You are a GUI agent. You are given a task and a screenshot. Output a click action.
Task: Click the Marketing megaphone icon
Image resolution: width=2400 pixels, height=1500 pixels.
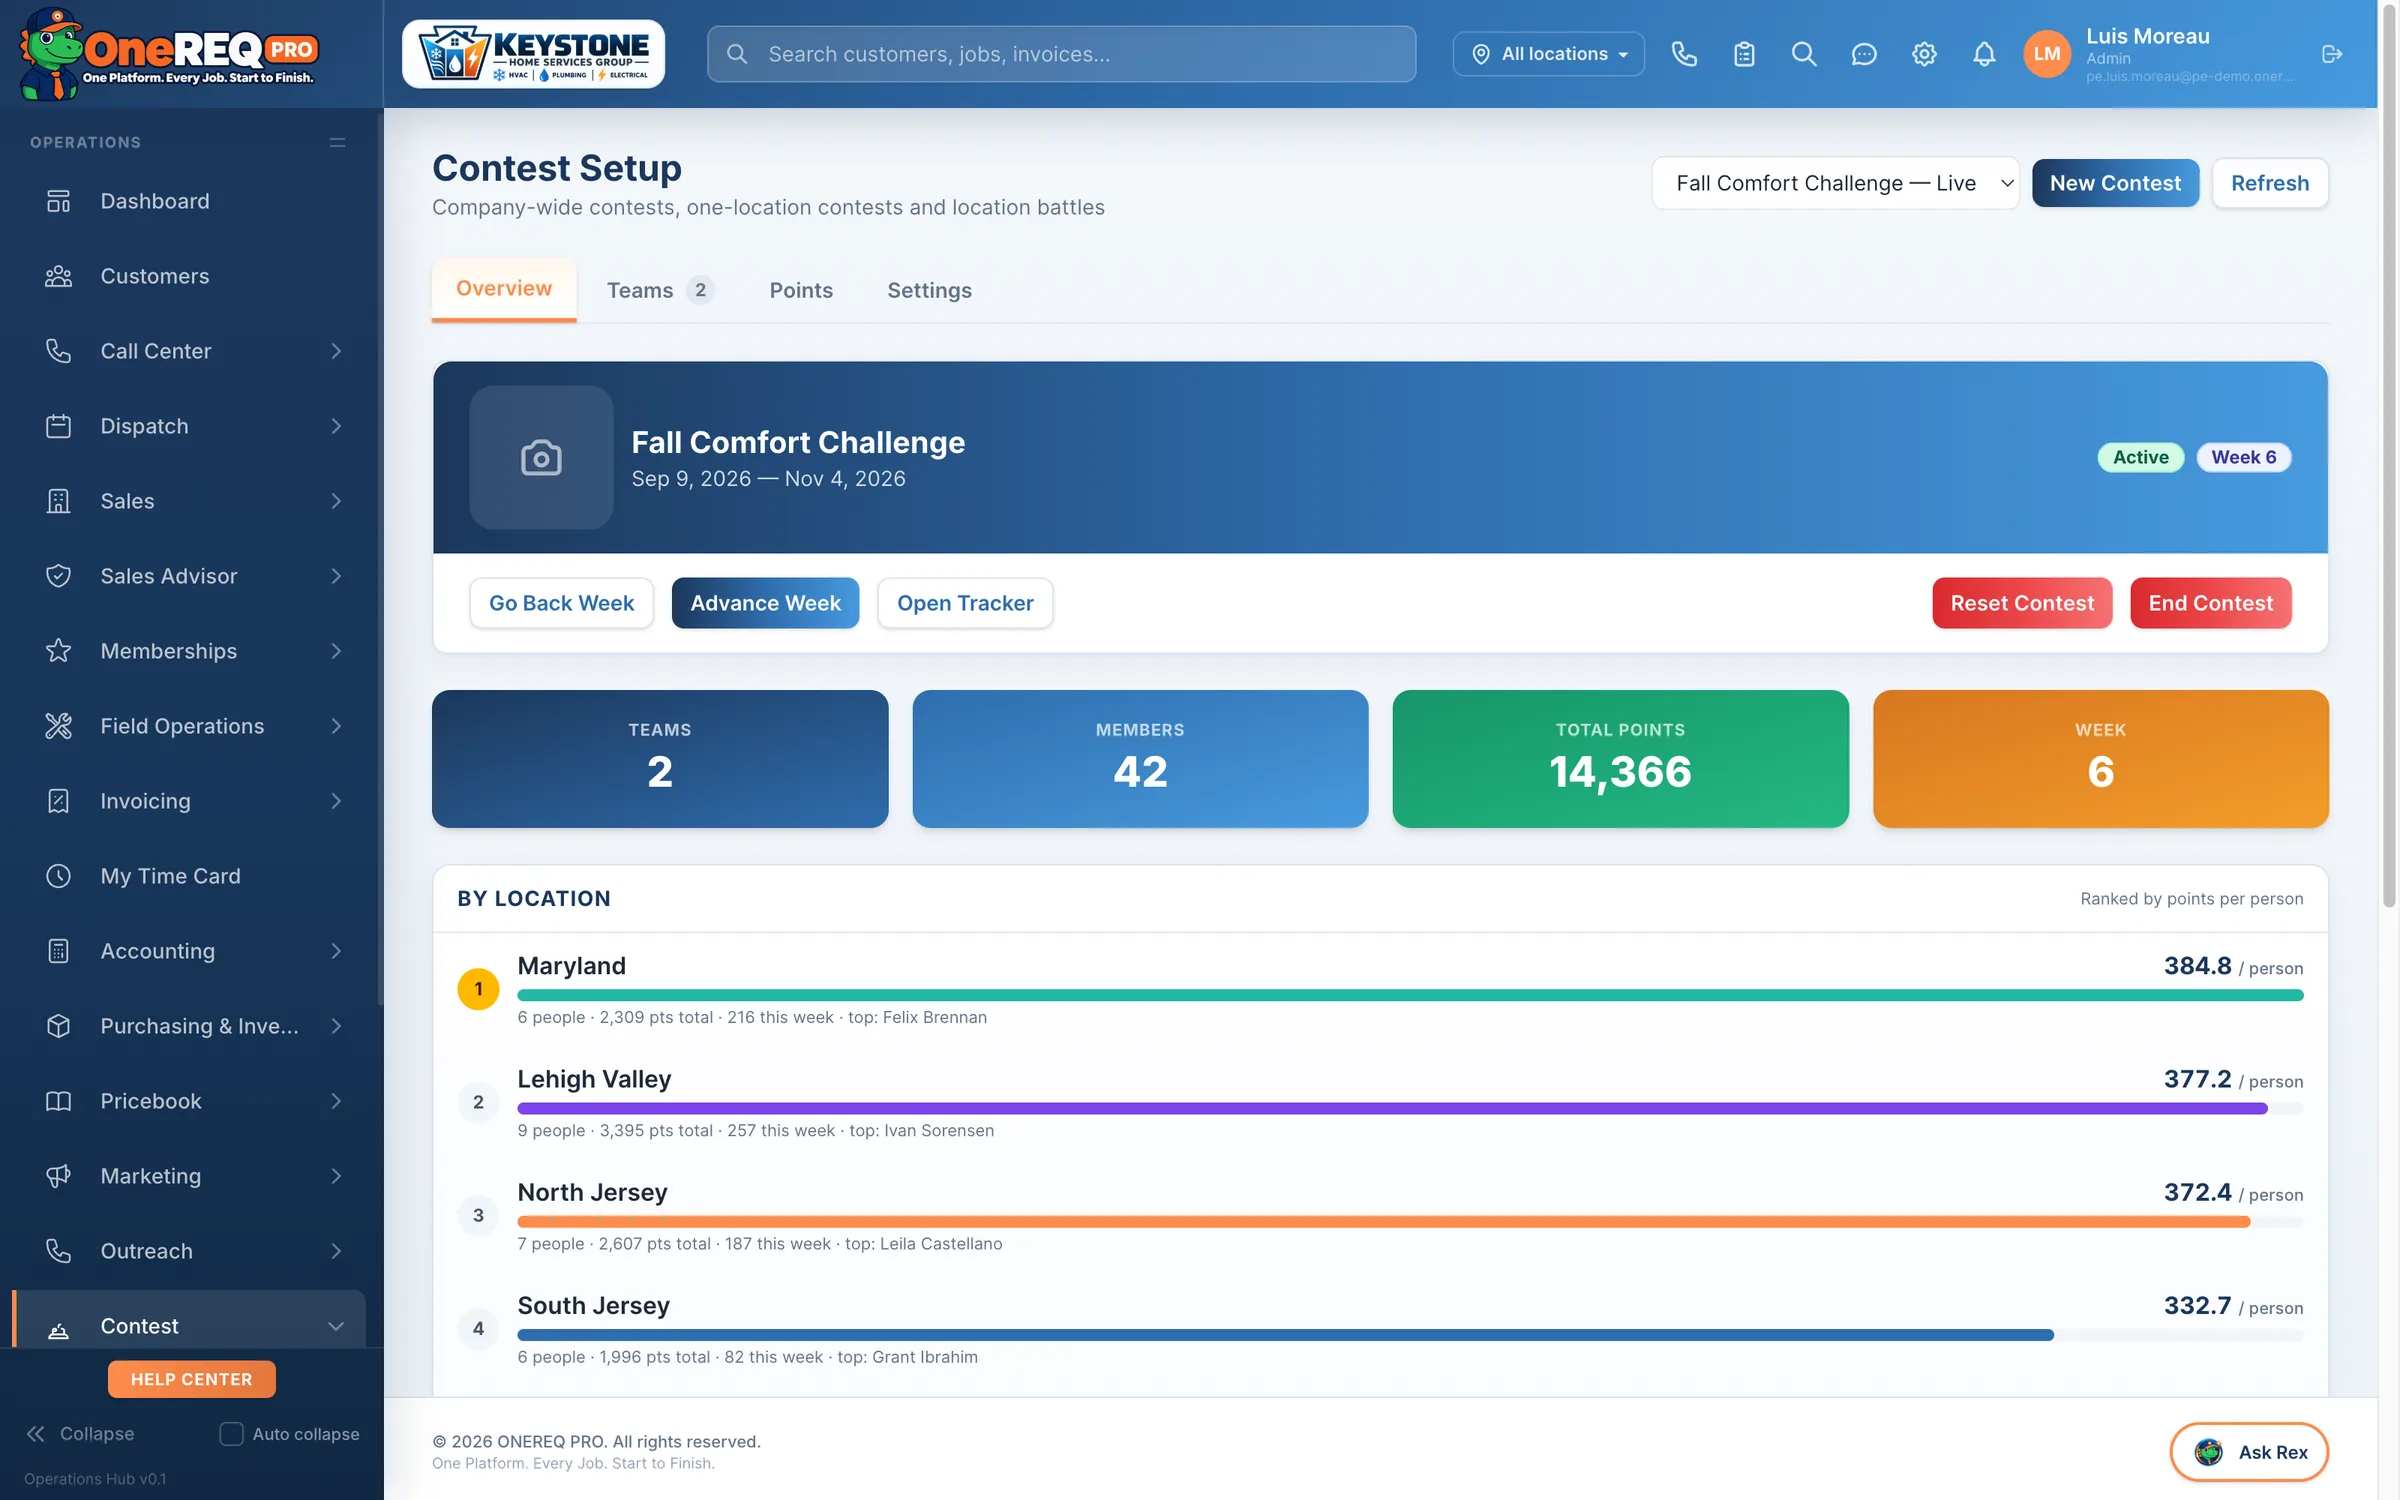pyautogui.click(x=59, y=1176)
